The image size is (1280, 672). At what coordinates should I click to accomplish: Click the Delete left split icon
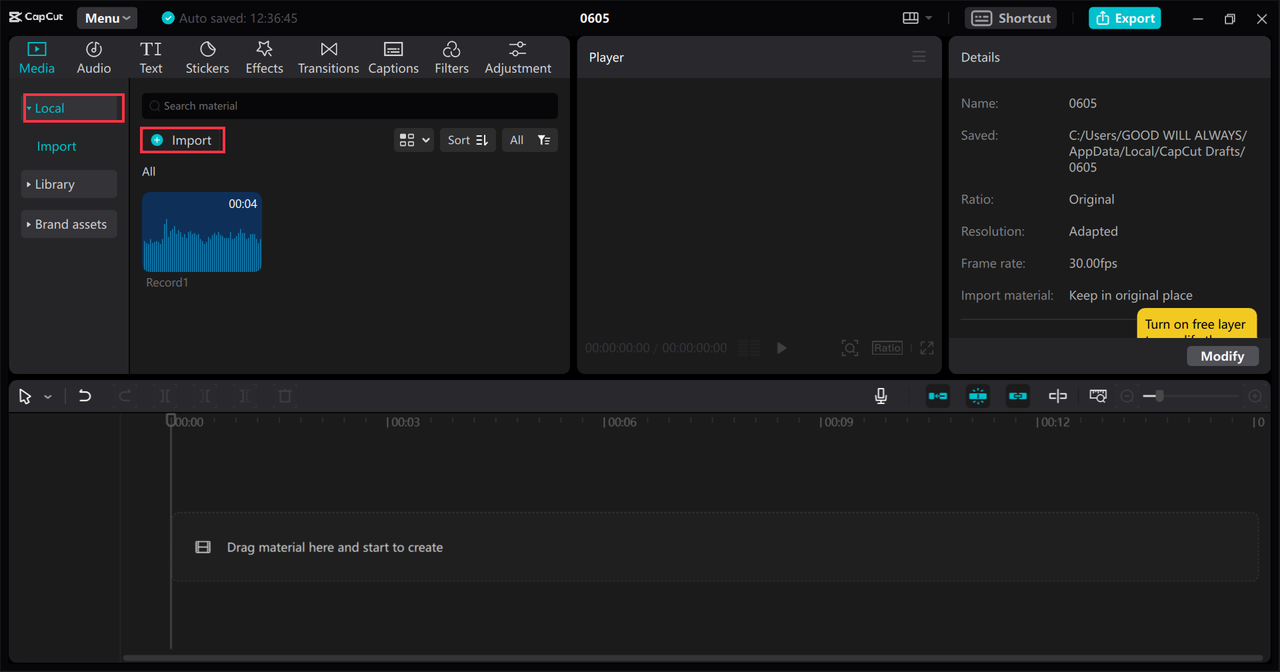205,396
